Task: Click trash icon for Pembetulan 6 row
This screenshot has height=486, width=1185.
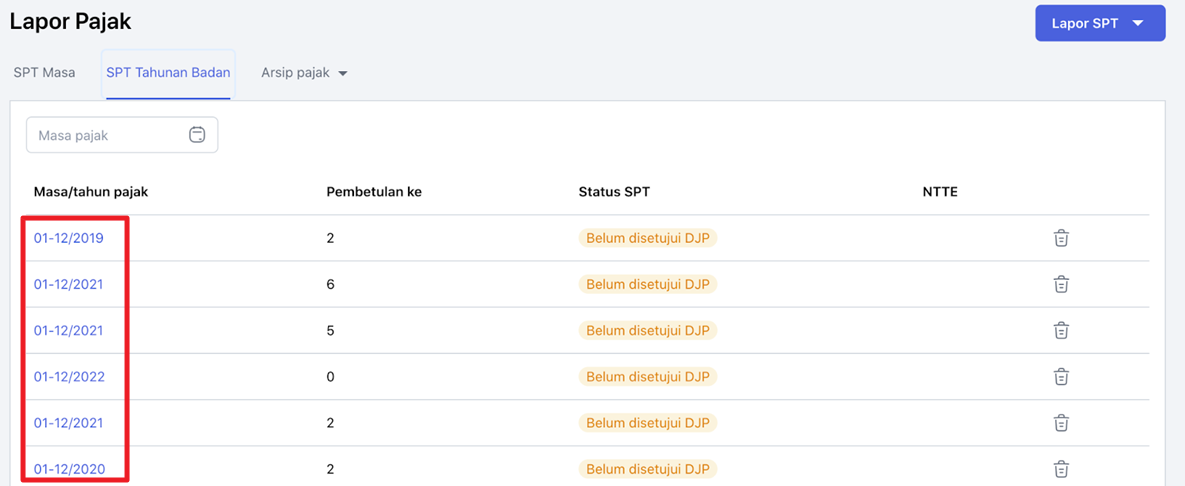Action: coord(1061,284)
